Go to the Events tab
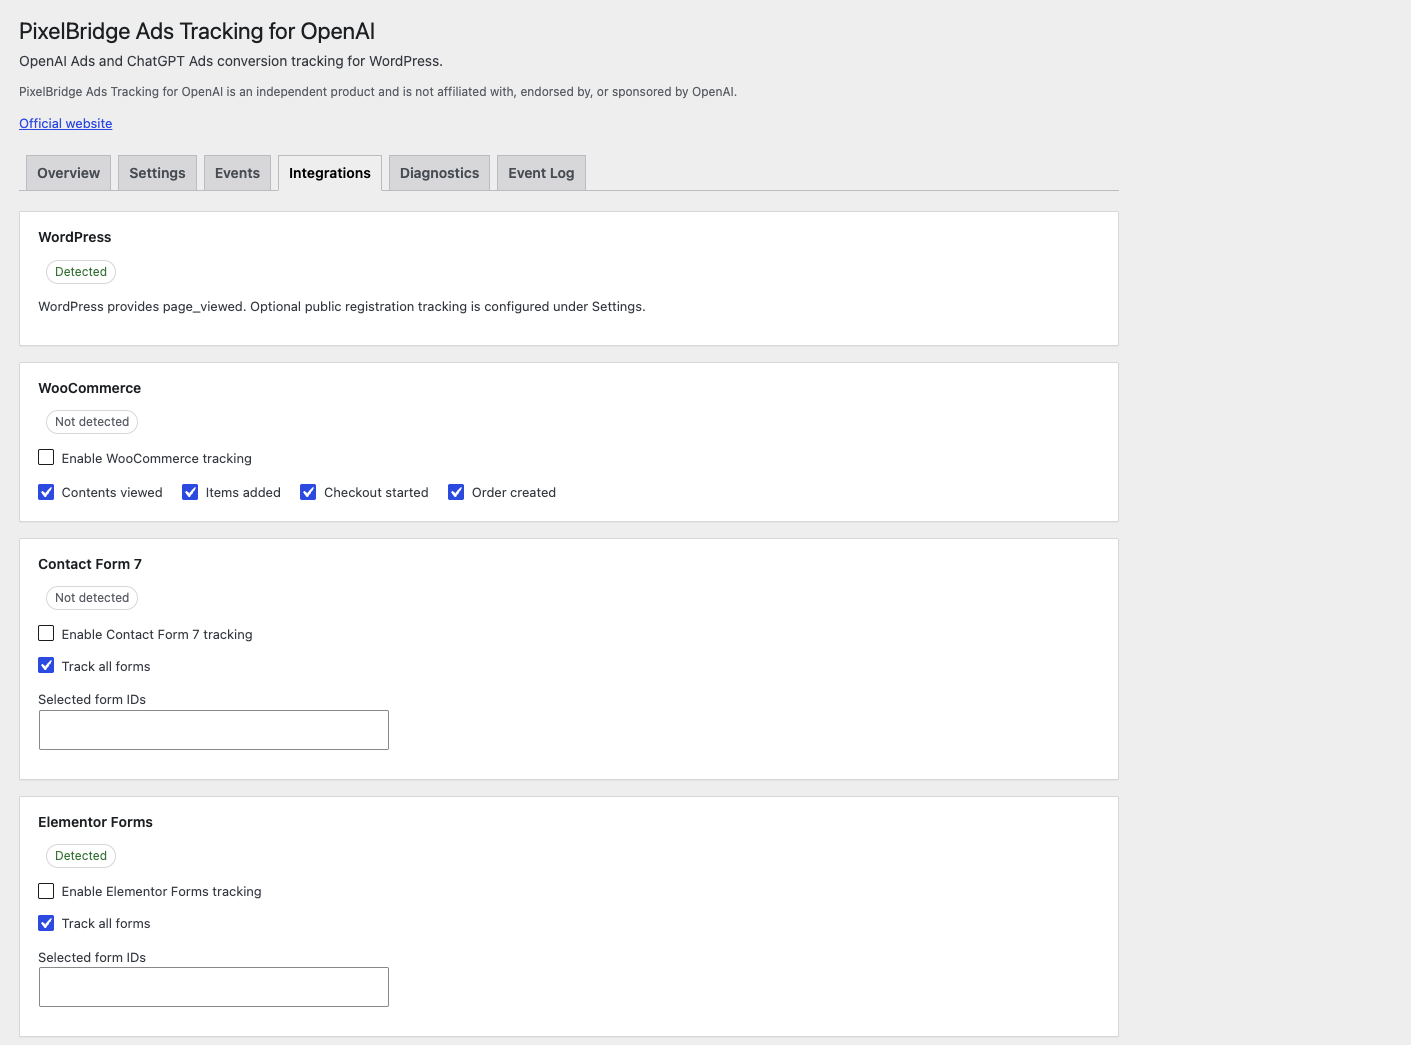 pos(237,173)
